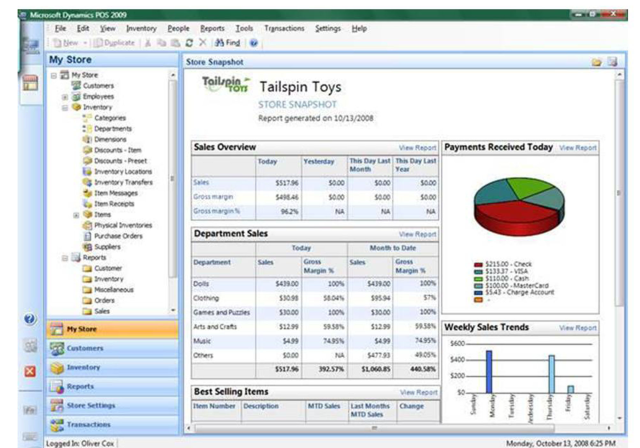Open the Tools menu

pos(244,29)
